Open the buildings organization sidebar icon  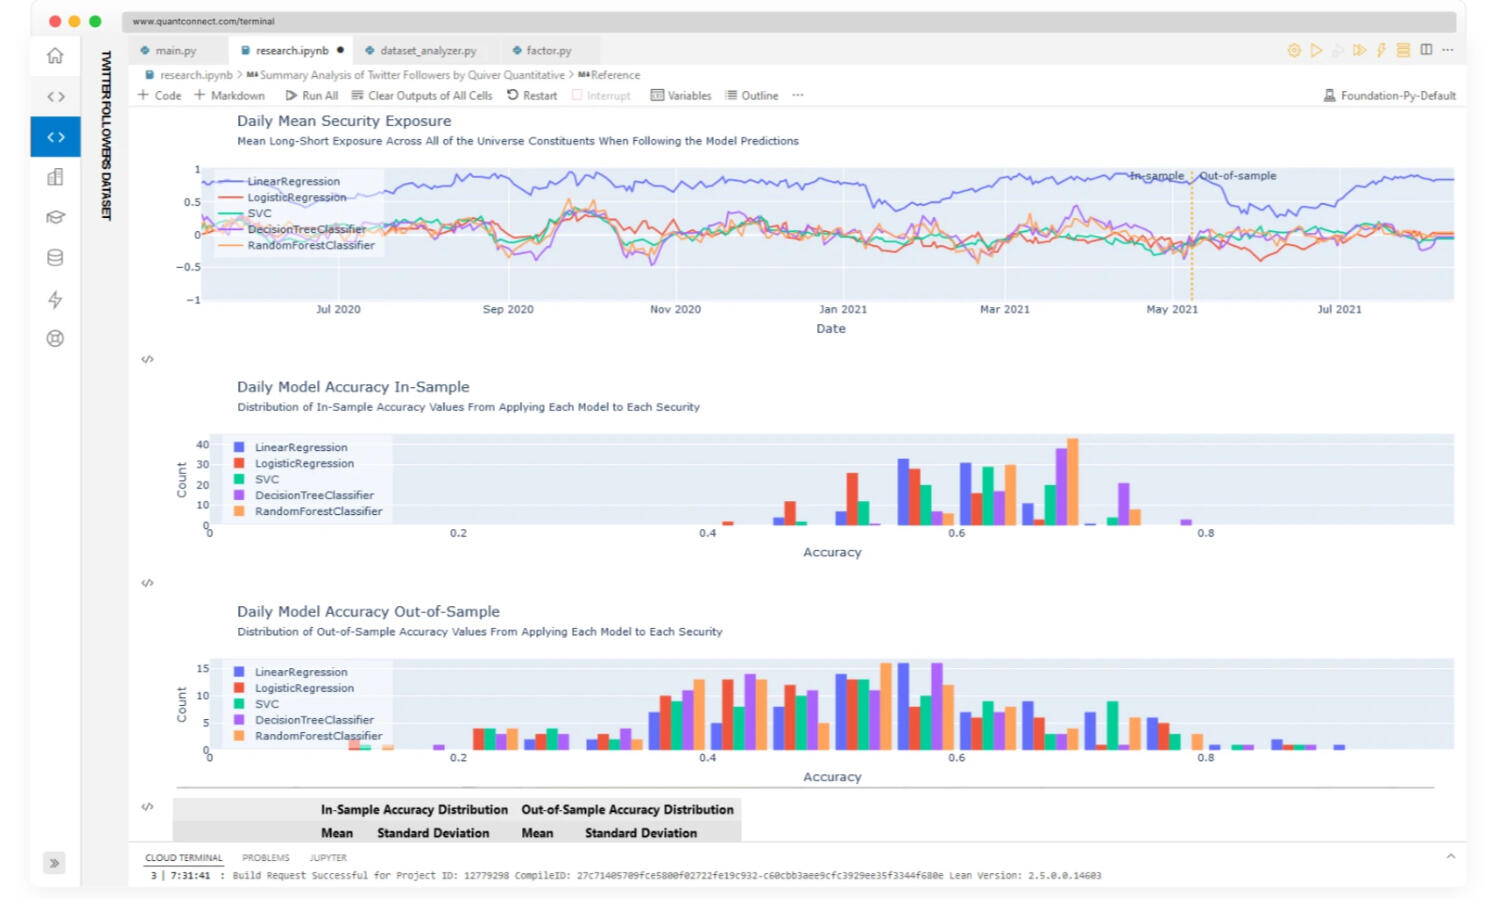(x=55, y=177)
